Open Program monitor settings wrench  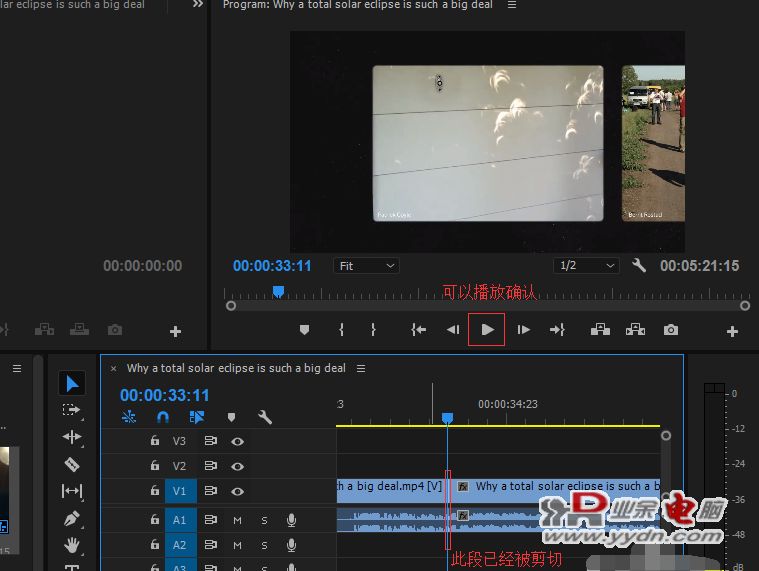pyautogui.click(x=638, y=265)
